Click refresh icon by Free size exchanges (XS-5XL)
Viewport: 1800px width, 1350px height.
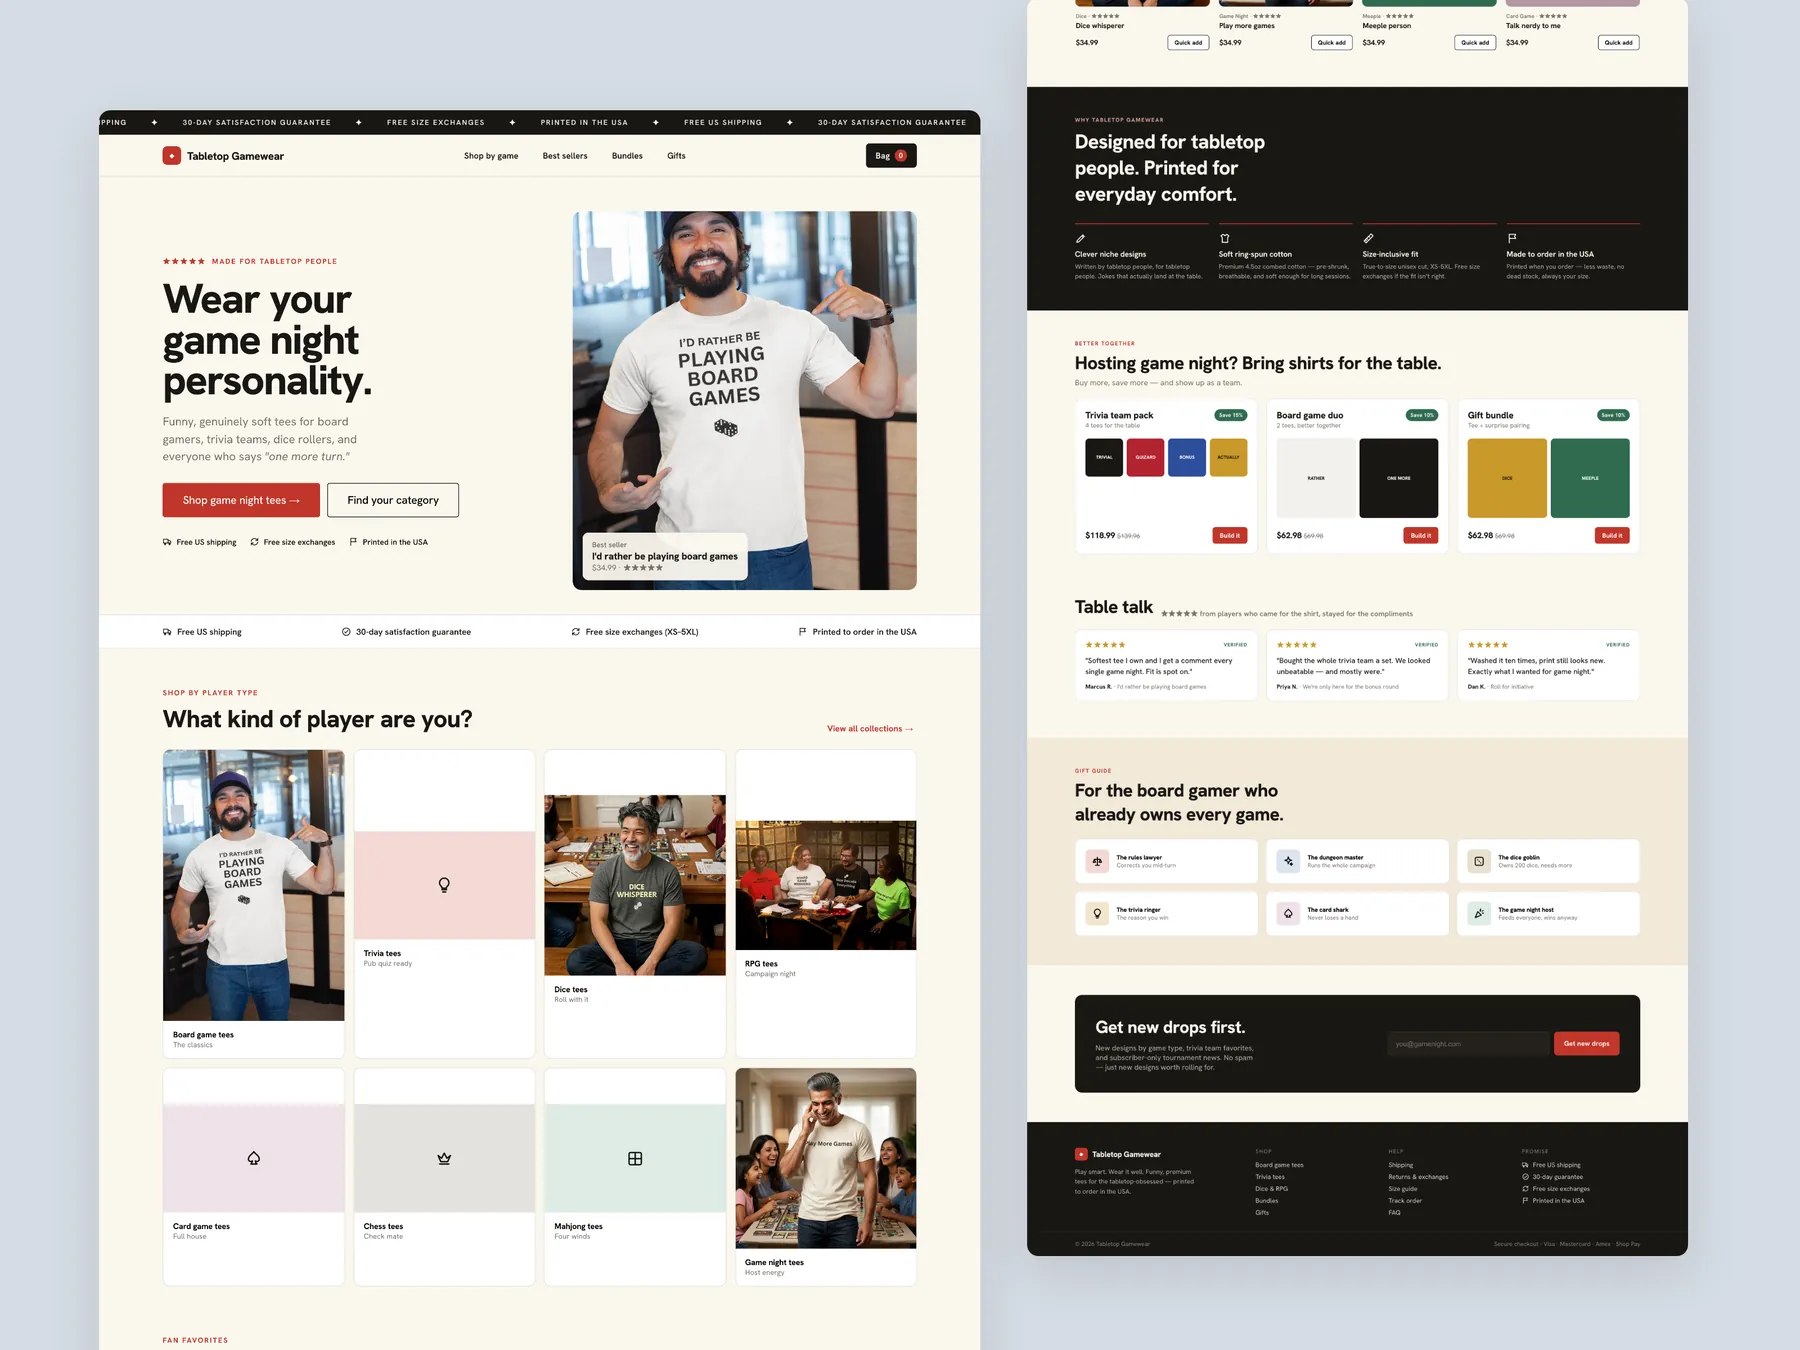pos(576,632)
